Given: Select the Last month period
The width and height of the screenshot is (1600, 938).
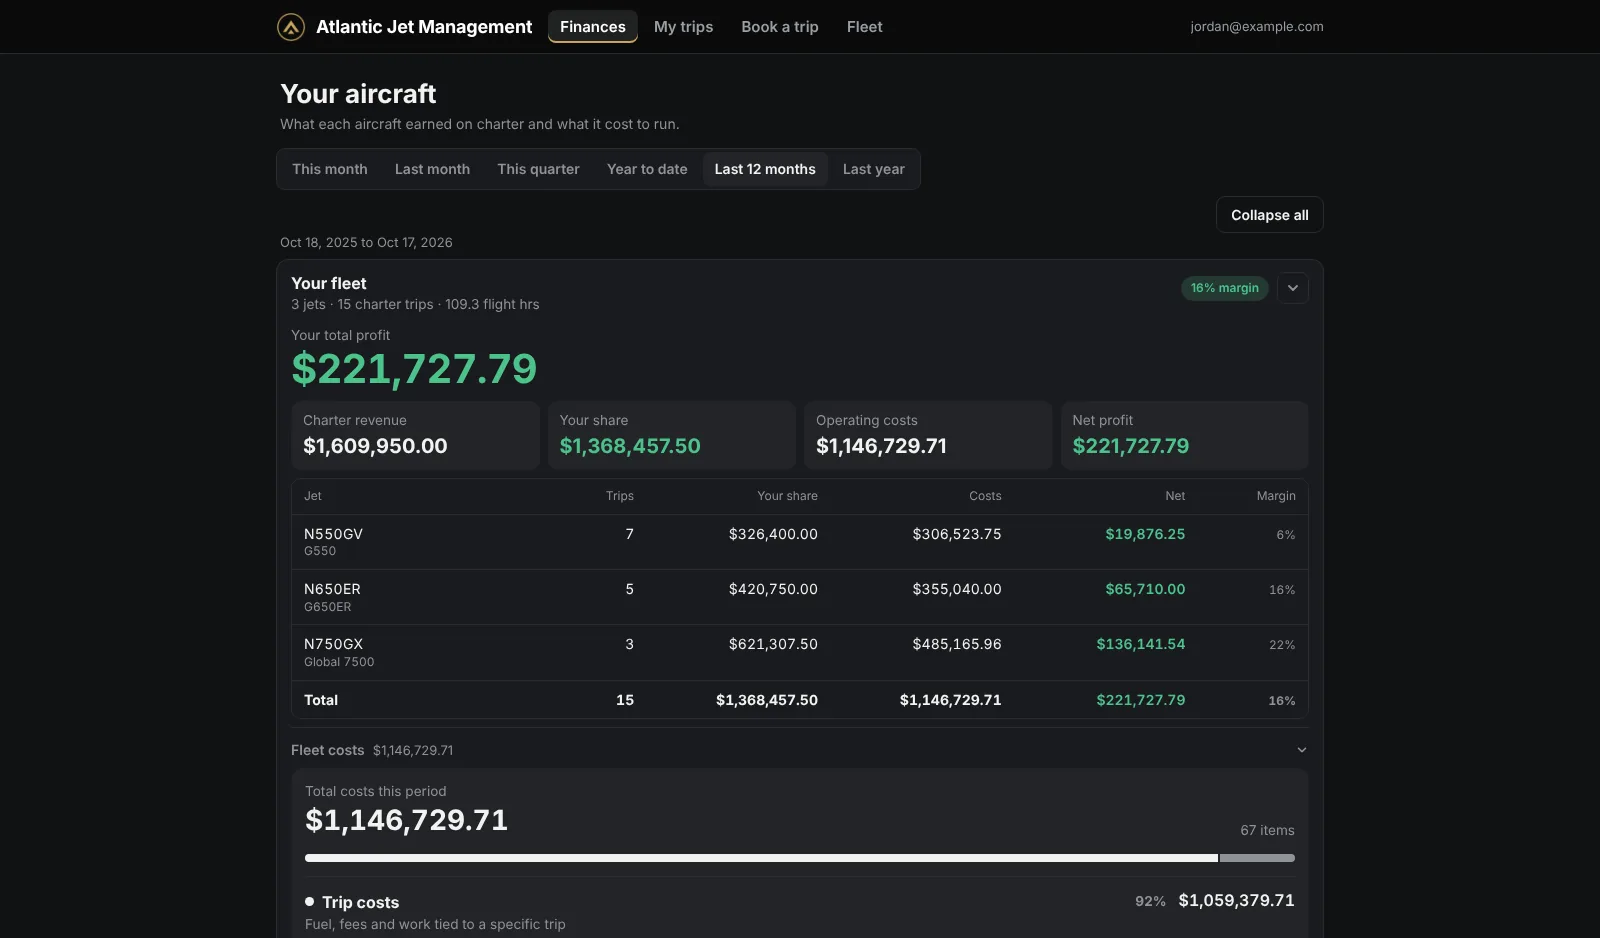Looking at the screenshot, I should [432, 169].
